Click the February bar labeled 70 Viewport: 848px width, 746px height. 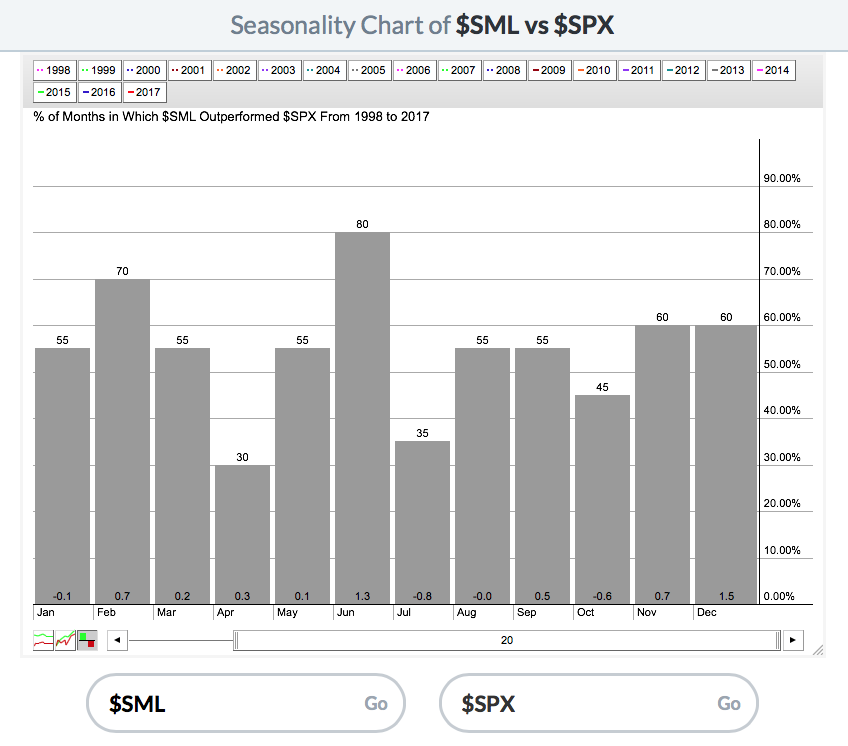click(x=122, y=441)
